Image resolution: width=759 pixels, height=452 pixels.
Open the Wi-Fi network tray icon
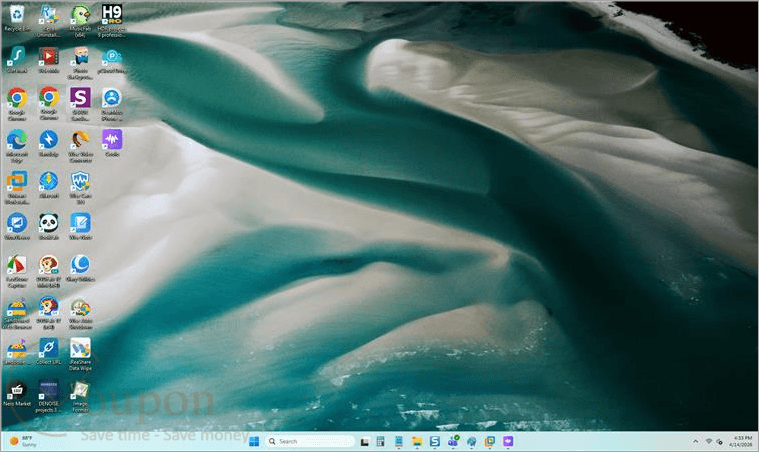coord(709,441)
